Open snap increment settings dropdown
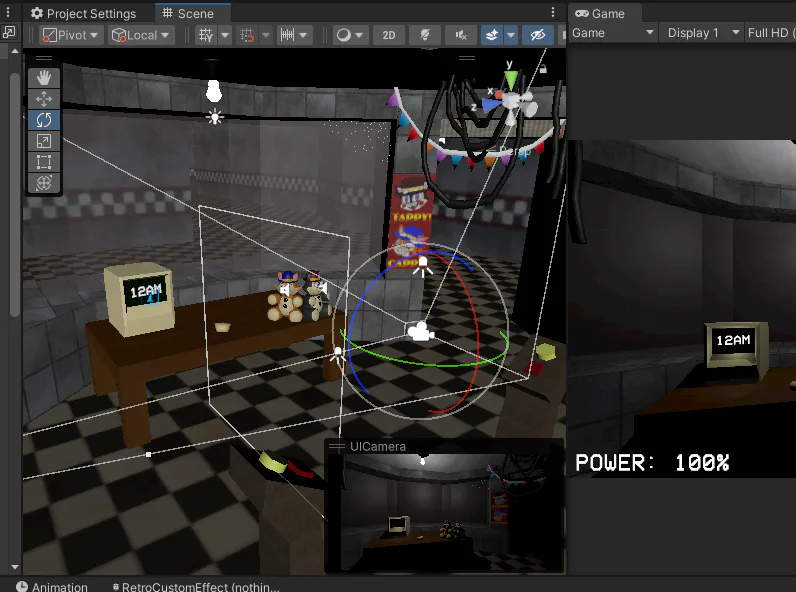 [294, 35]
